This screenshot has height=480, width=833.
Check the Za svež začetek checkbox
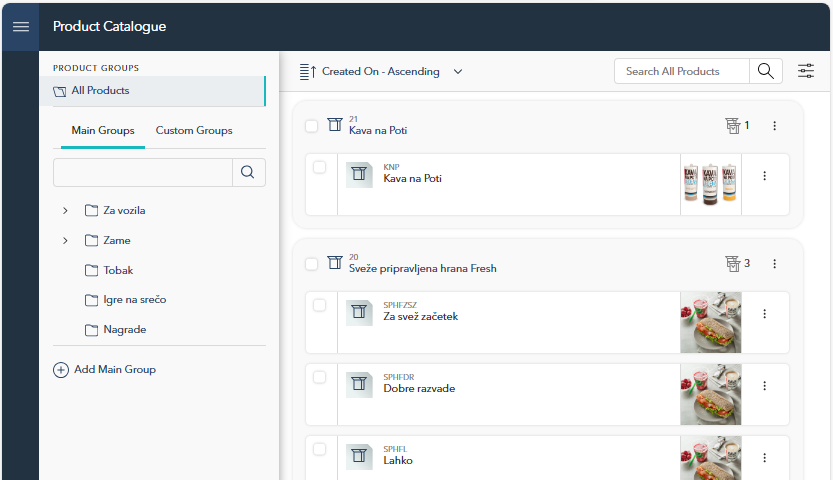[319, 305]
